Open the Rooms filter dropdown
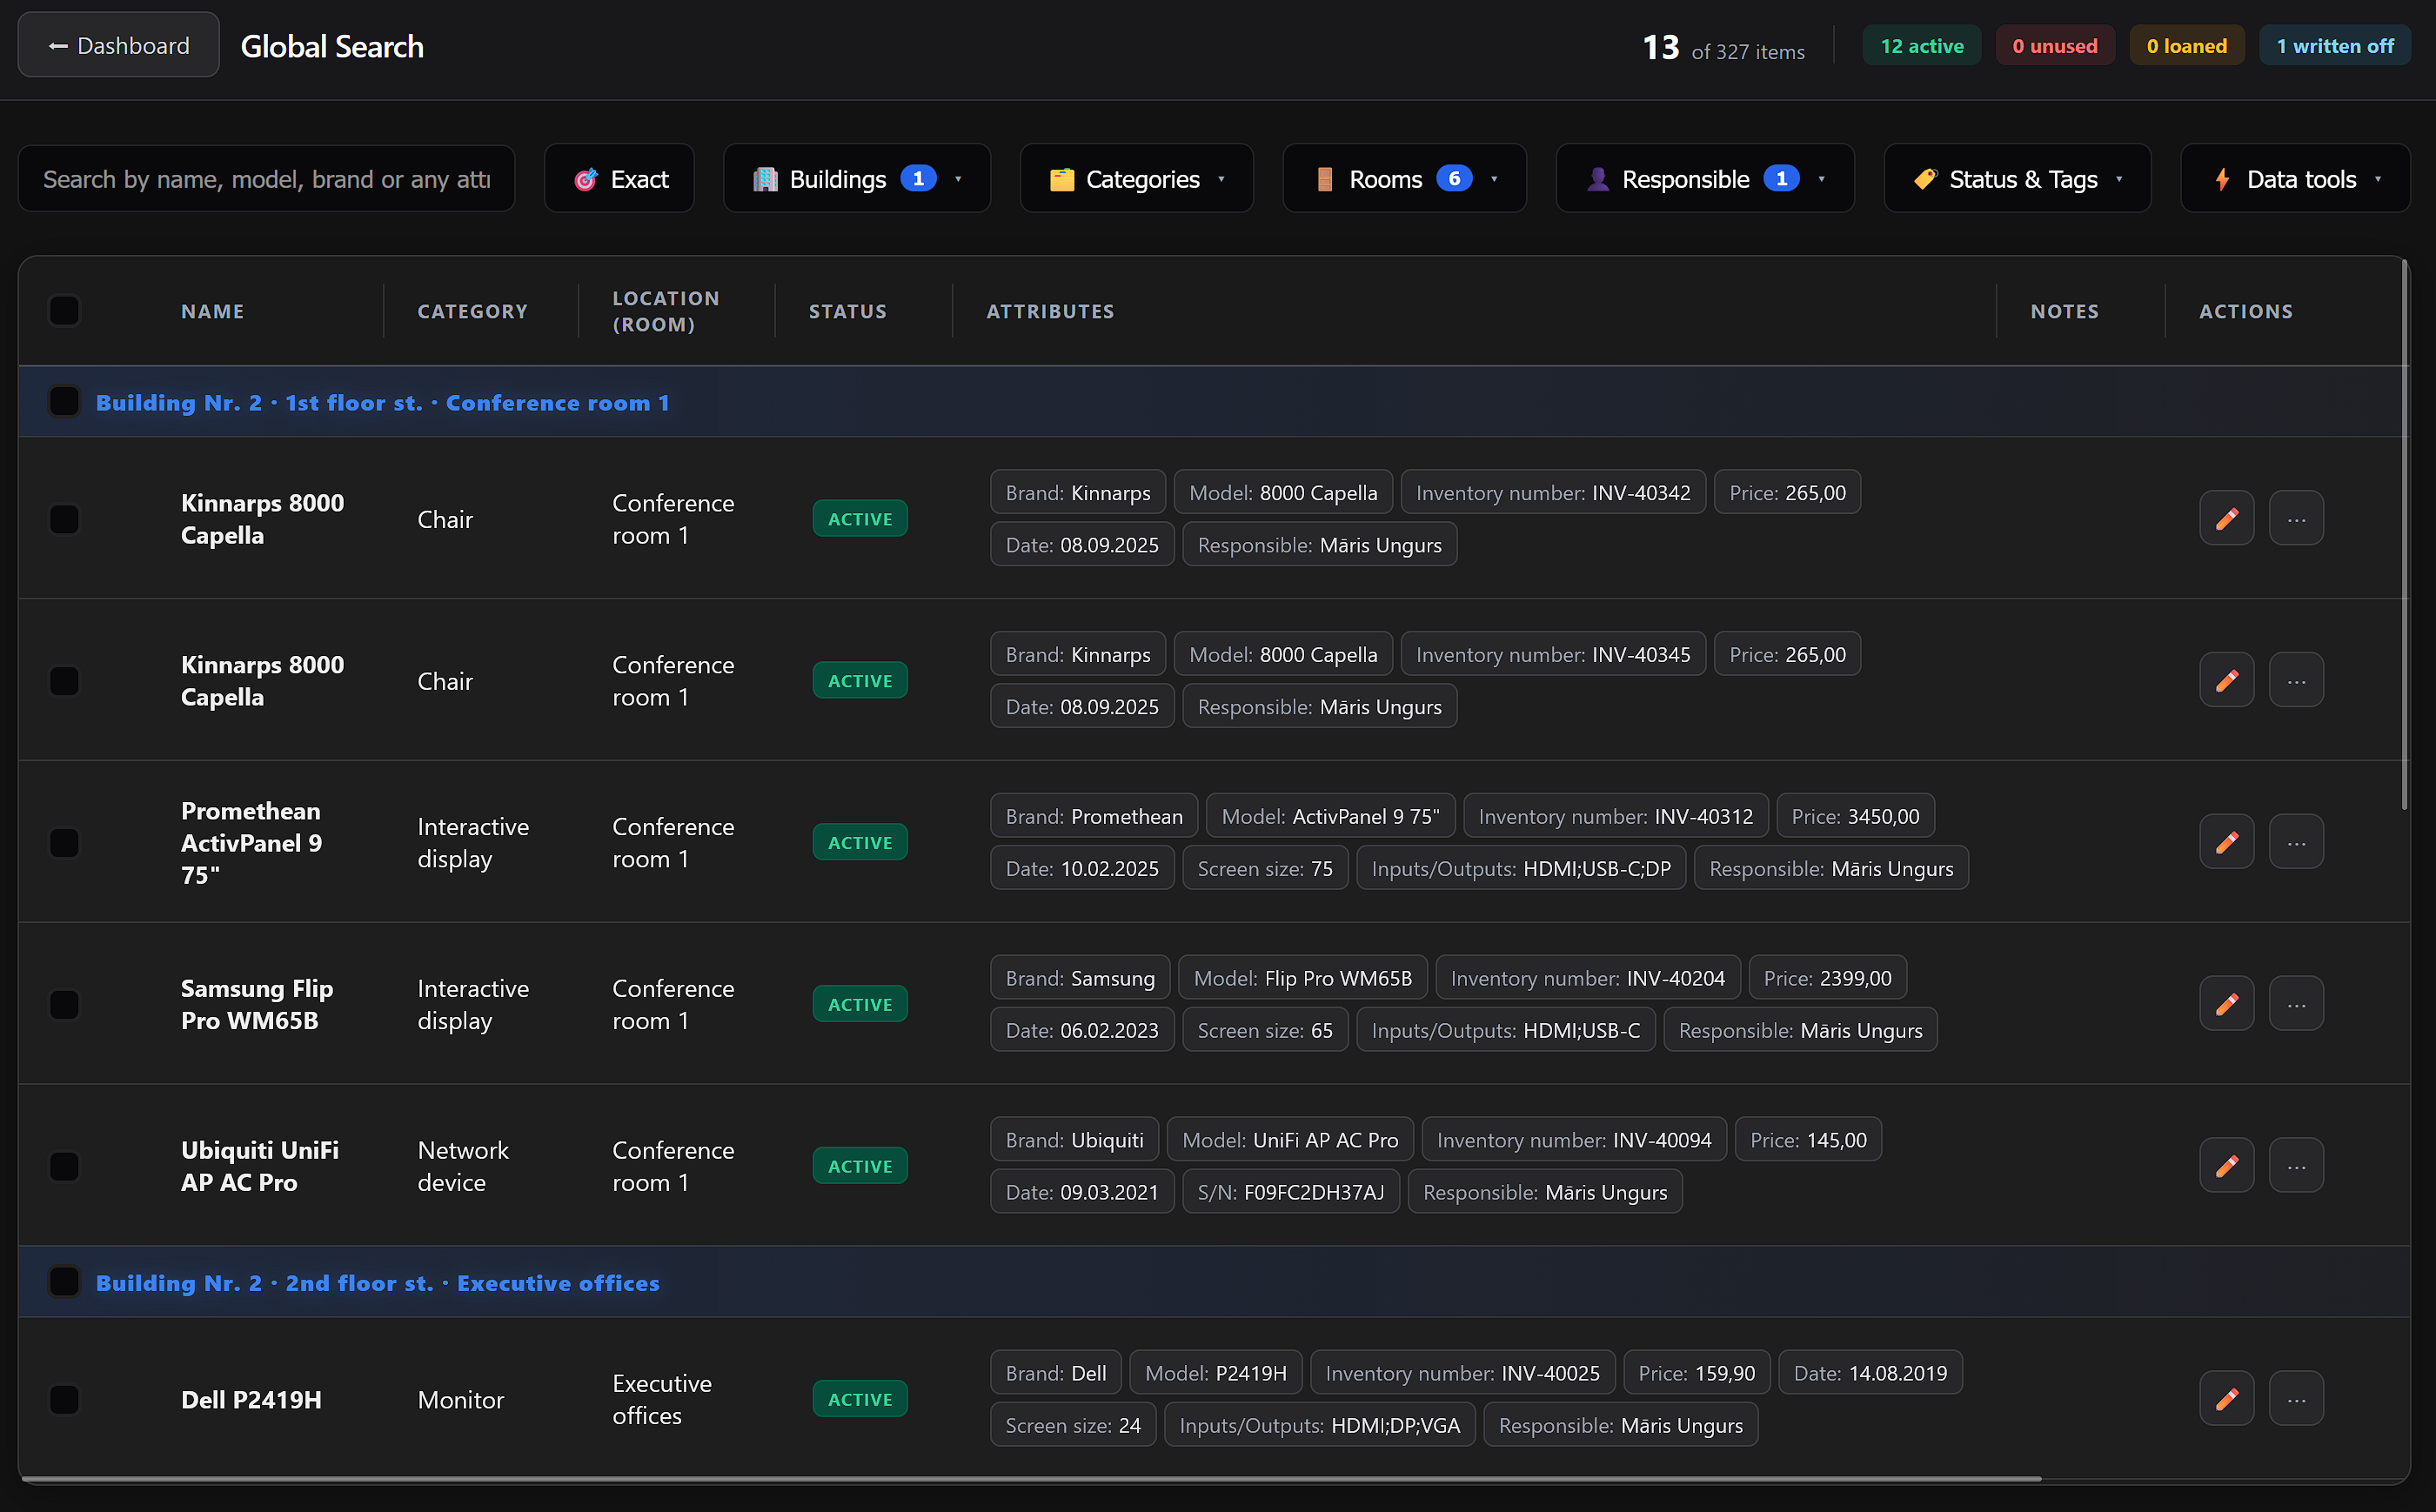2436x1512 pixels. [1404, 179]
